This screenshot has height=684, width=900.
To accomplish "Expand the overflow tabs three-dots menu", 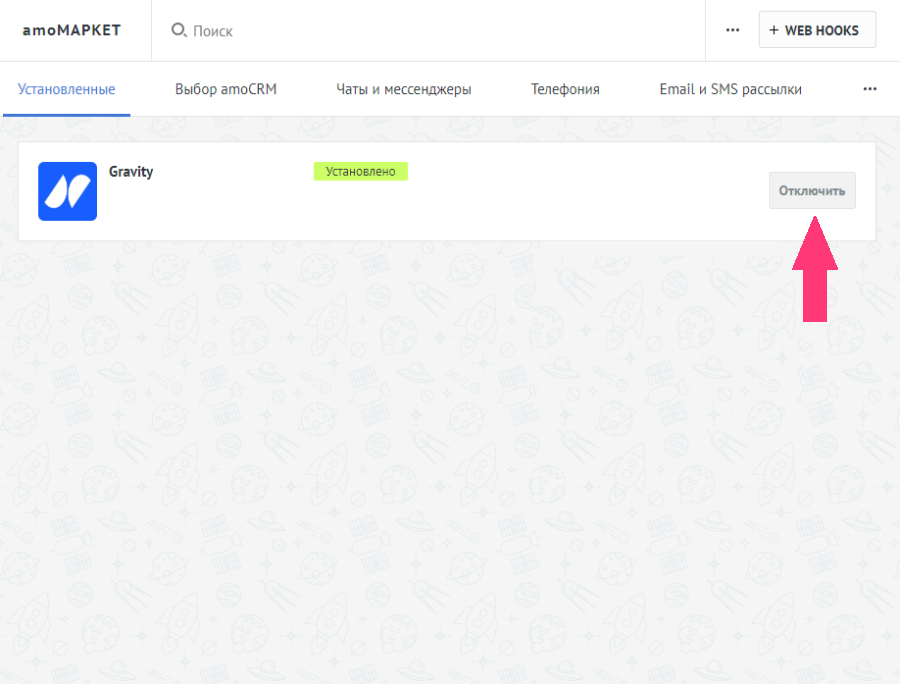I will pyautogui.click(x=869, y=89).
